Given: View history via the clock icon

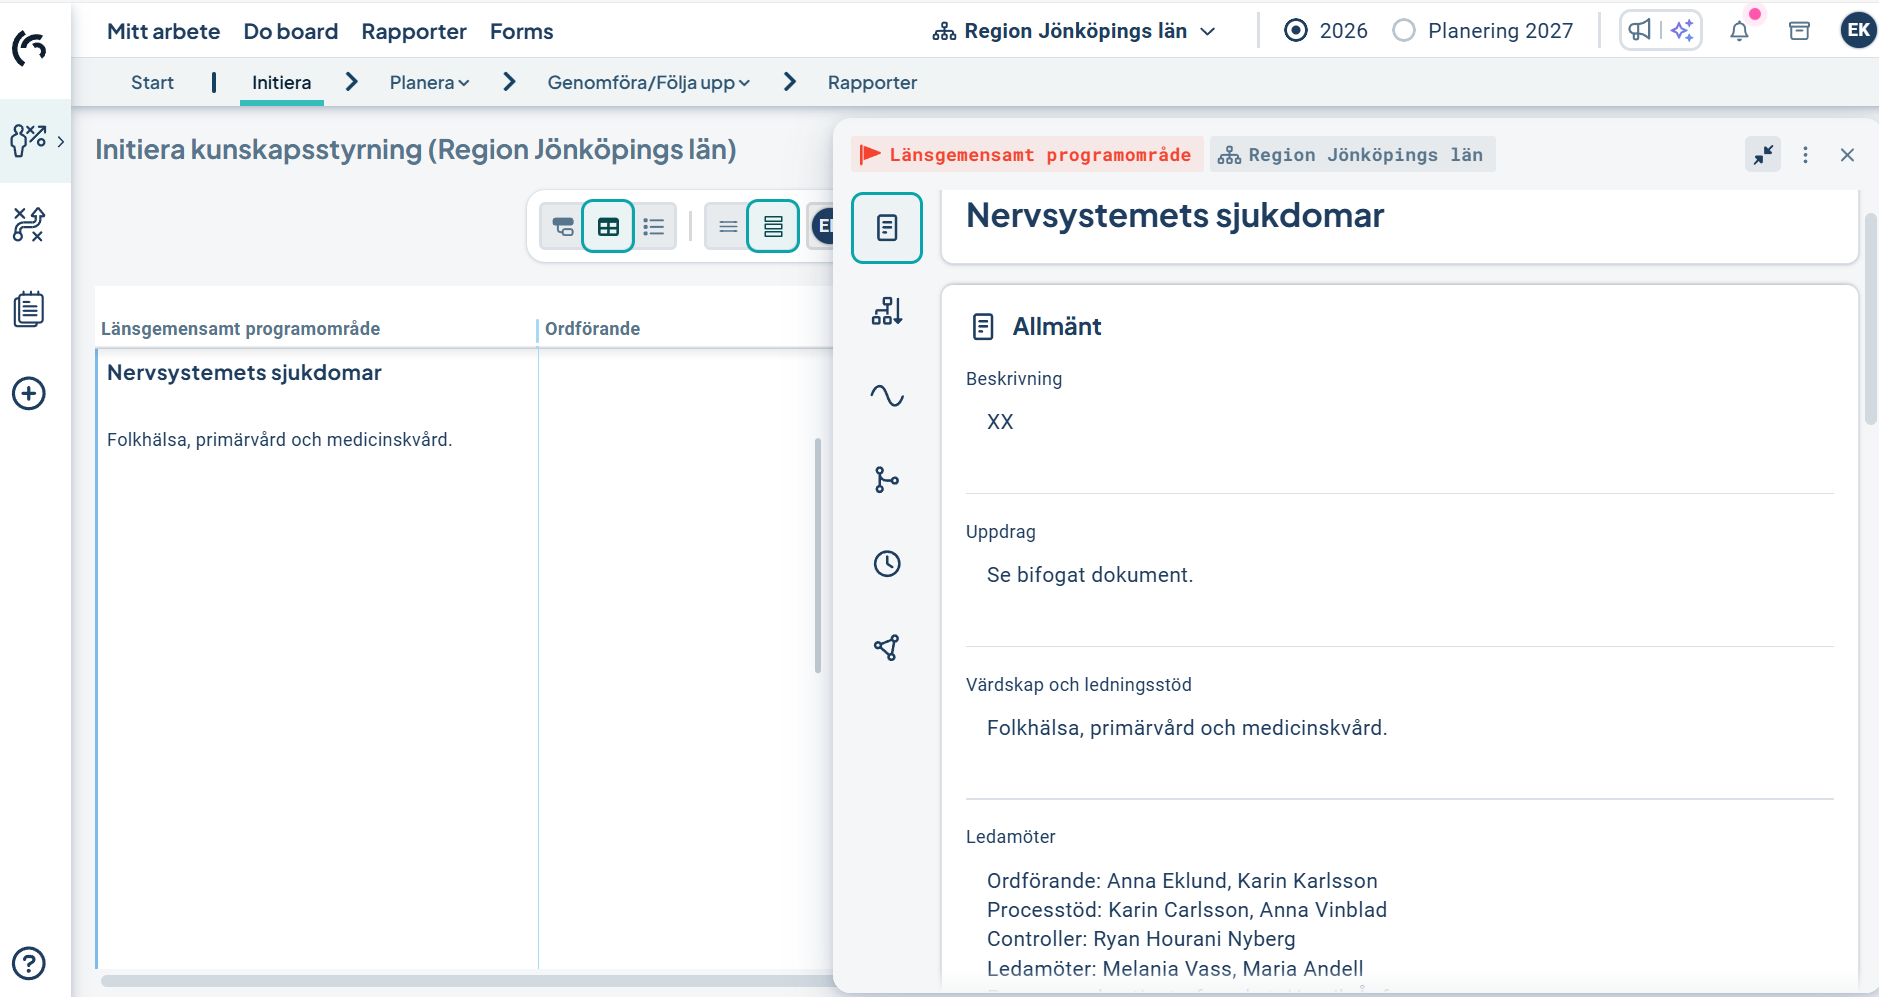Looking at the screenshot, I should [887, 563].
